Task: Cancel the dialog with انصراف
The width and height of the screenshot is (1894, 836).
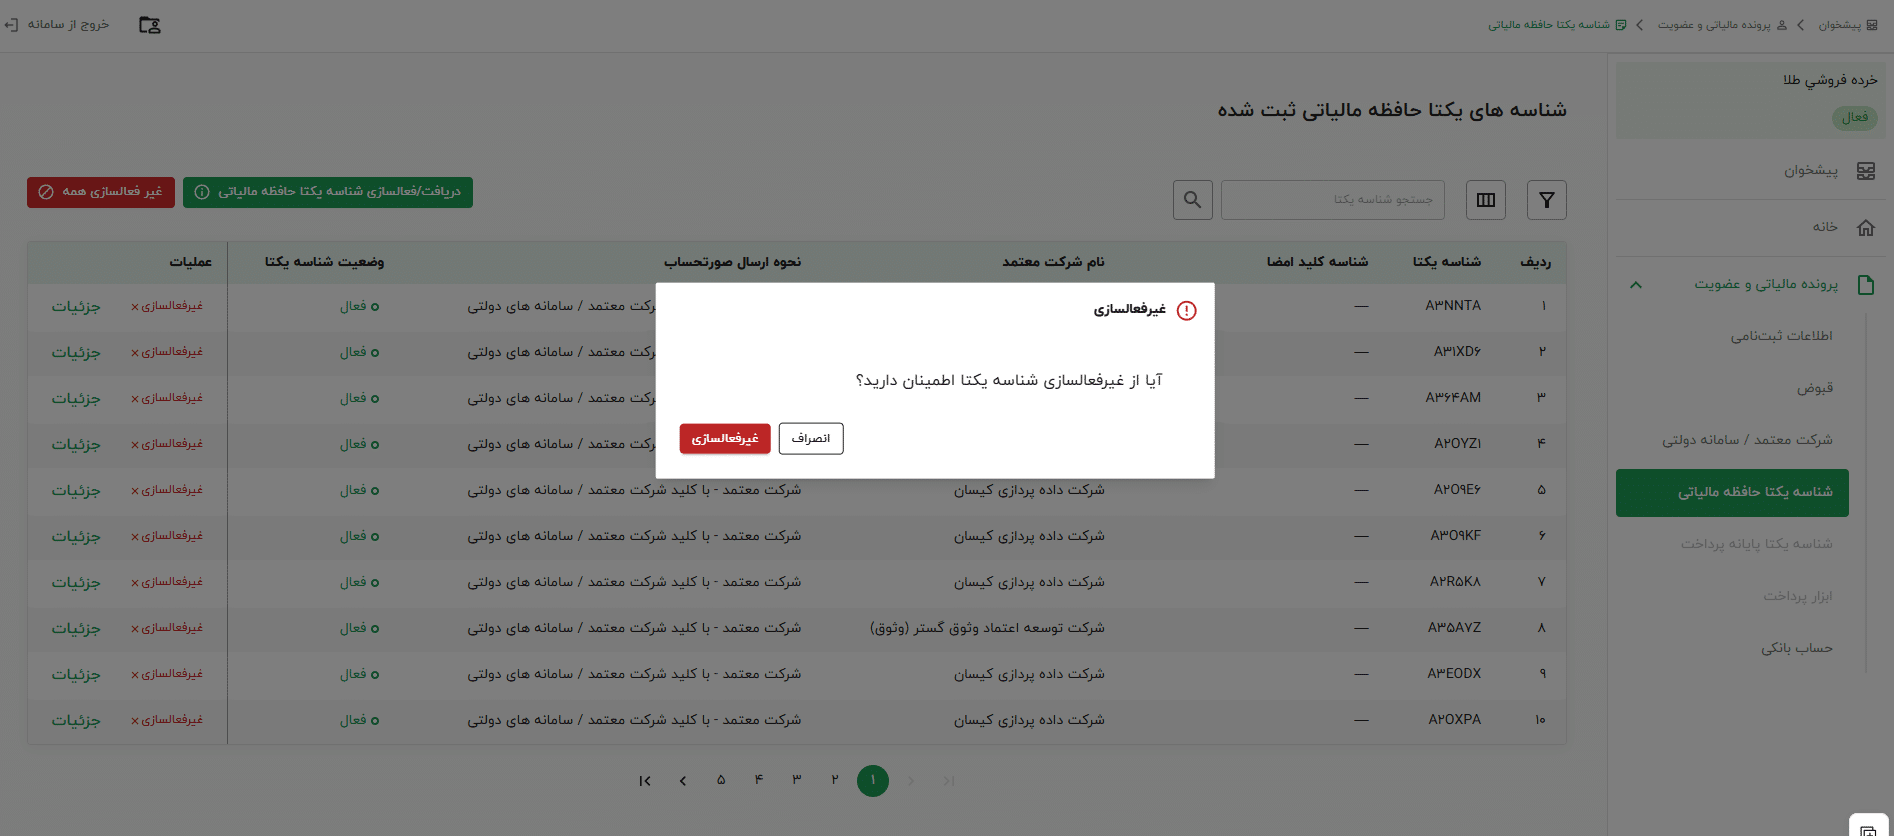Action: (810, 439)
